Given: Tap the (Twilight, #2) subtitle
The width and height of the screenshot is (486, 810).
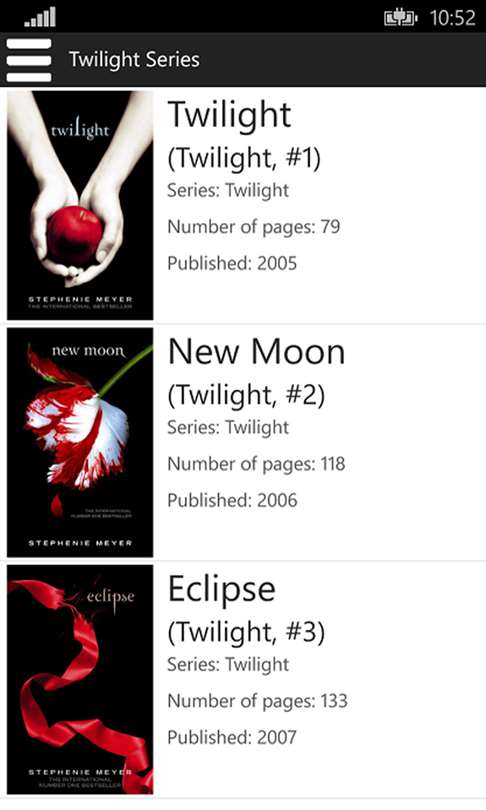Looking at the screenshot, I should (246, 395).
